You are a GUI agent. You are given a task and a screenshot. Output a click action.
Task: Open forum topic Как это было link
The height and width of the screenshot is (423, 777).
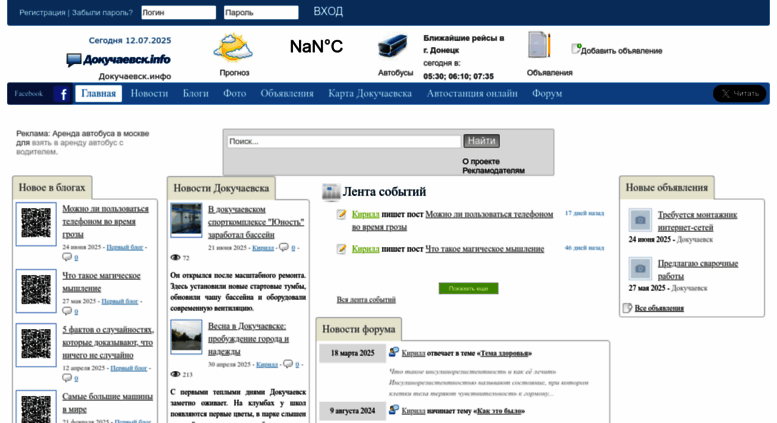499,411
